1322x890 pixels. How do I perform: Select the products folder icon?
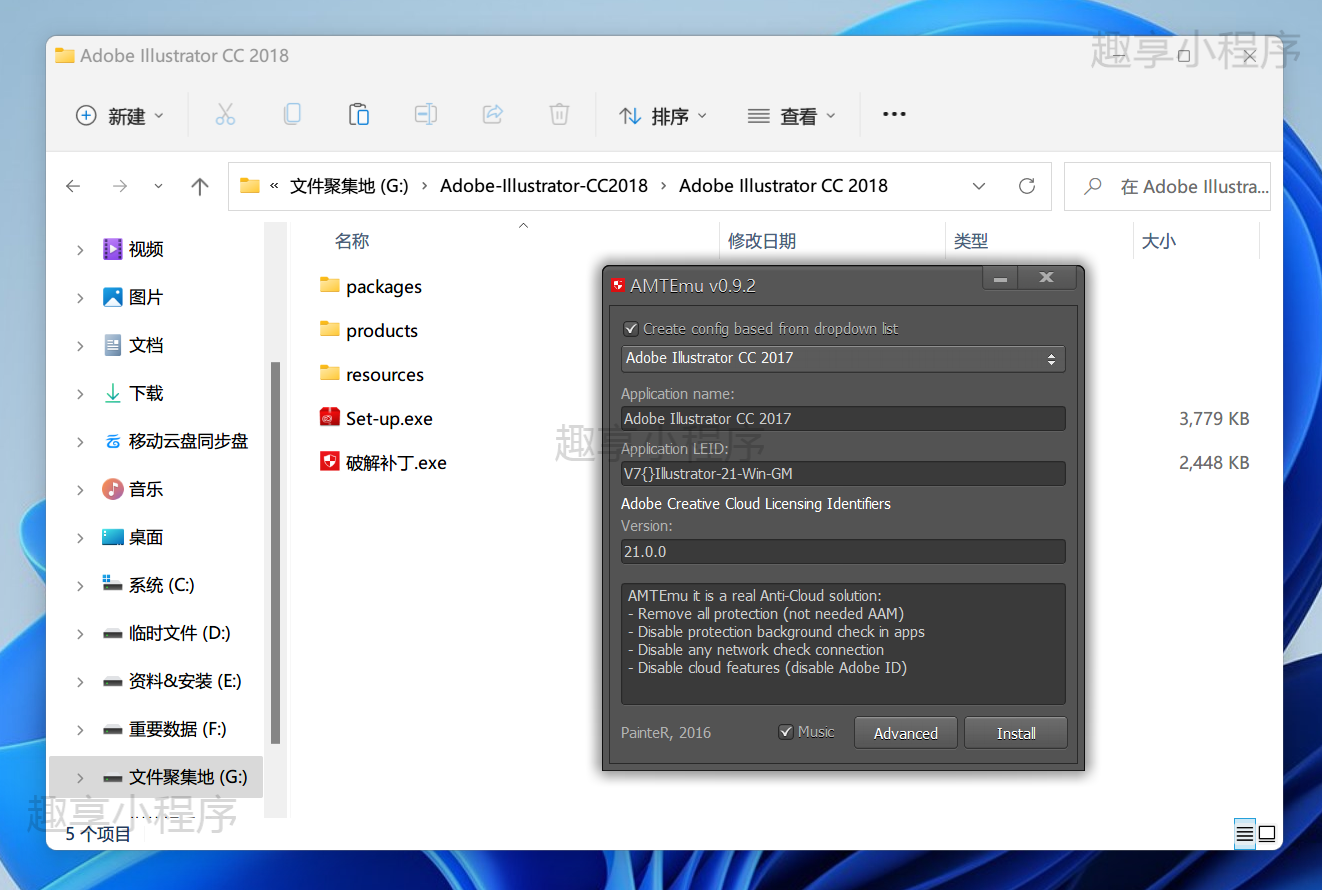[330, 330]
